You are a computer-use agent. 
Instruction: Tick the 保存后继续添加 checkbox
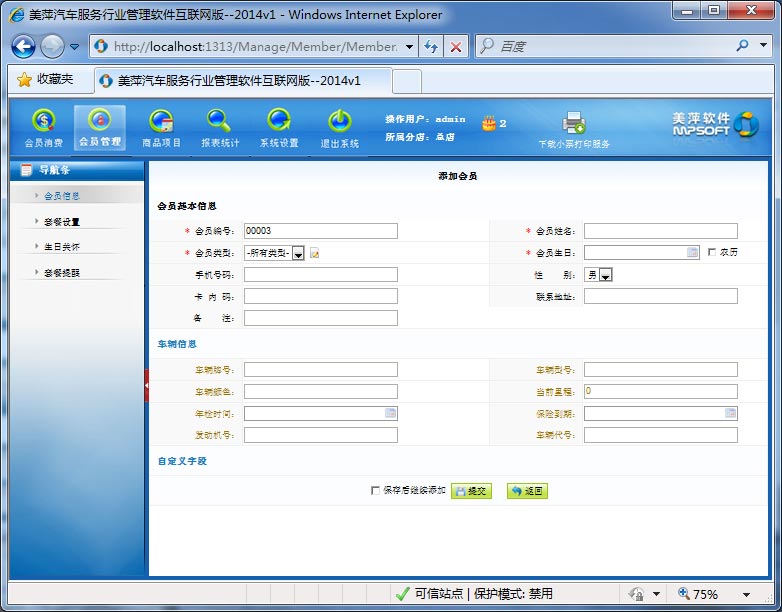pos(375,491)
